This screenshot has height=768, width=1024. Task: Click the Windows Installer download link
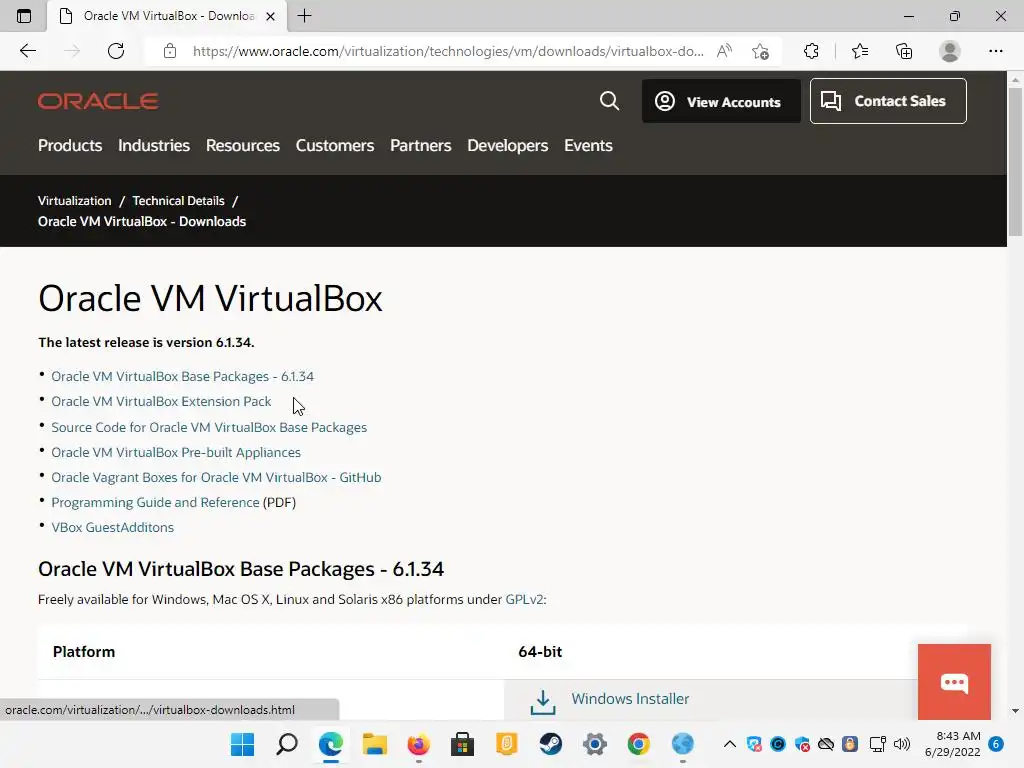[x=630, y=699]
